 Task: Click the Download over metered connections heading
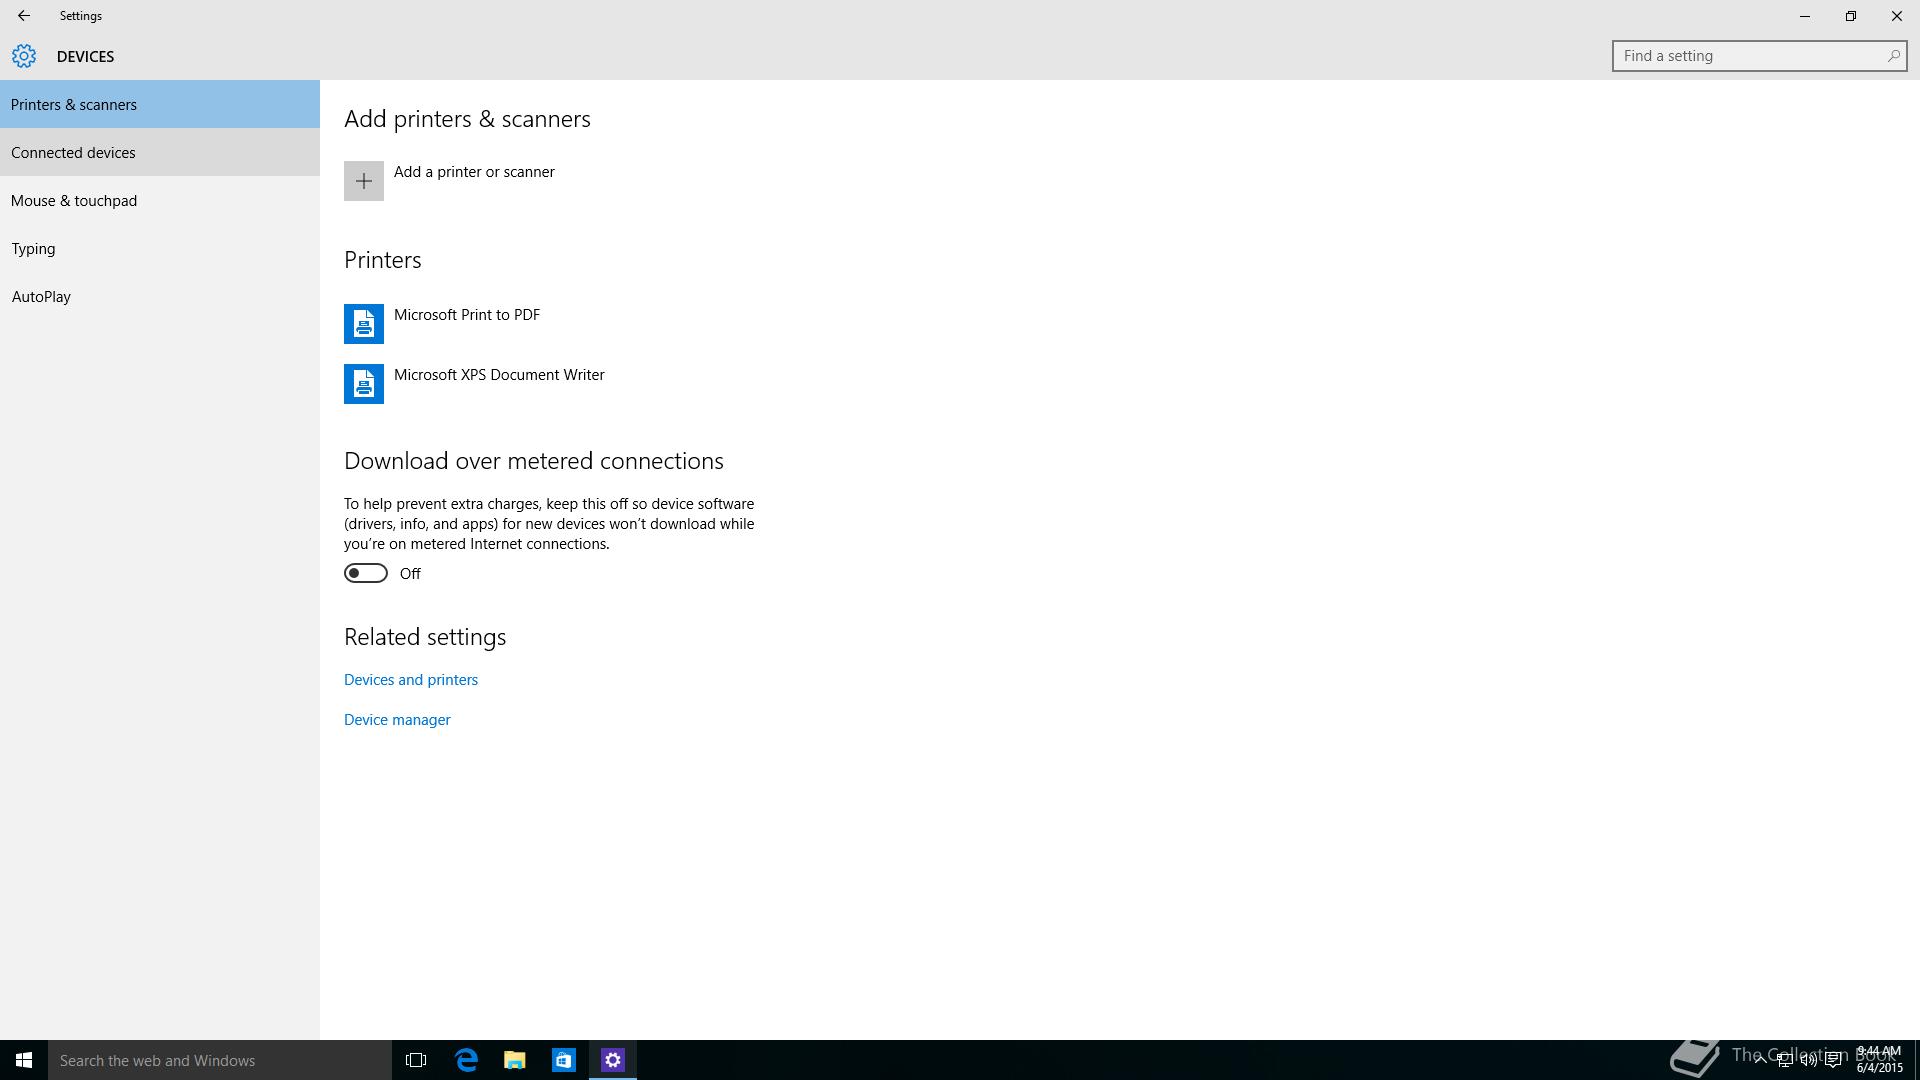[534, 461]
